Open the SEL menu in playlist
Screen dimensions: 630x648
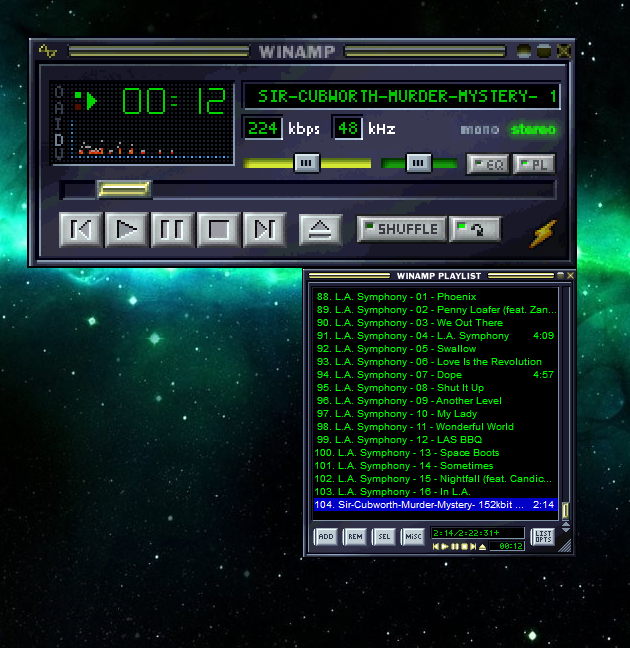(384, 537)
